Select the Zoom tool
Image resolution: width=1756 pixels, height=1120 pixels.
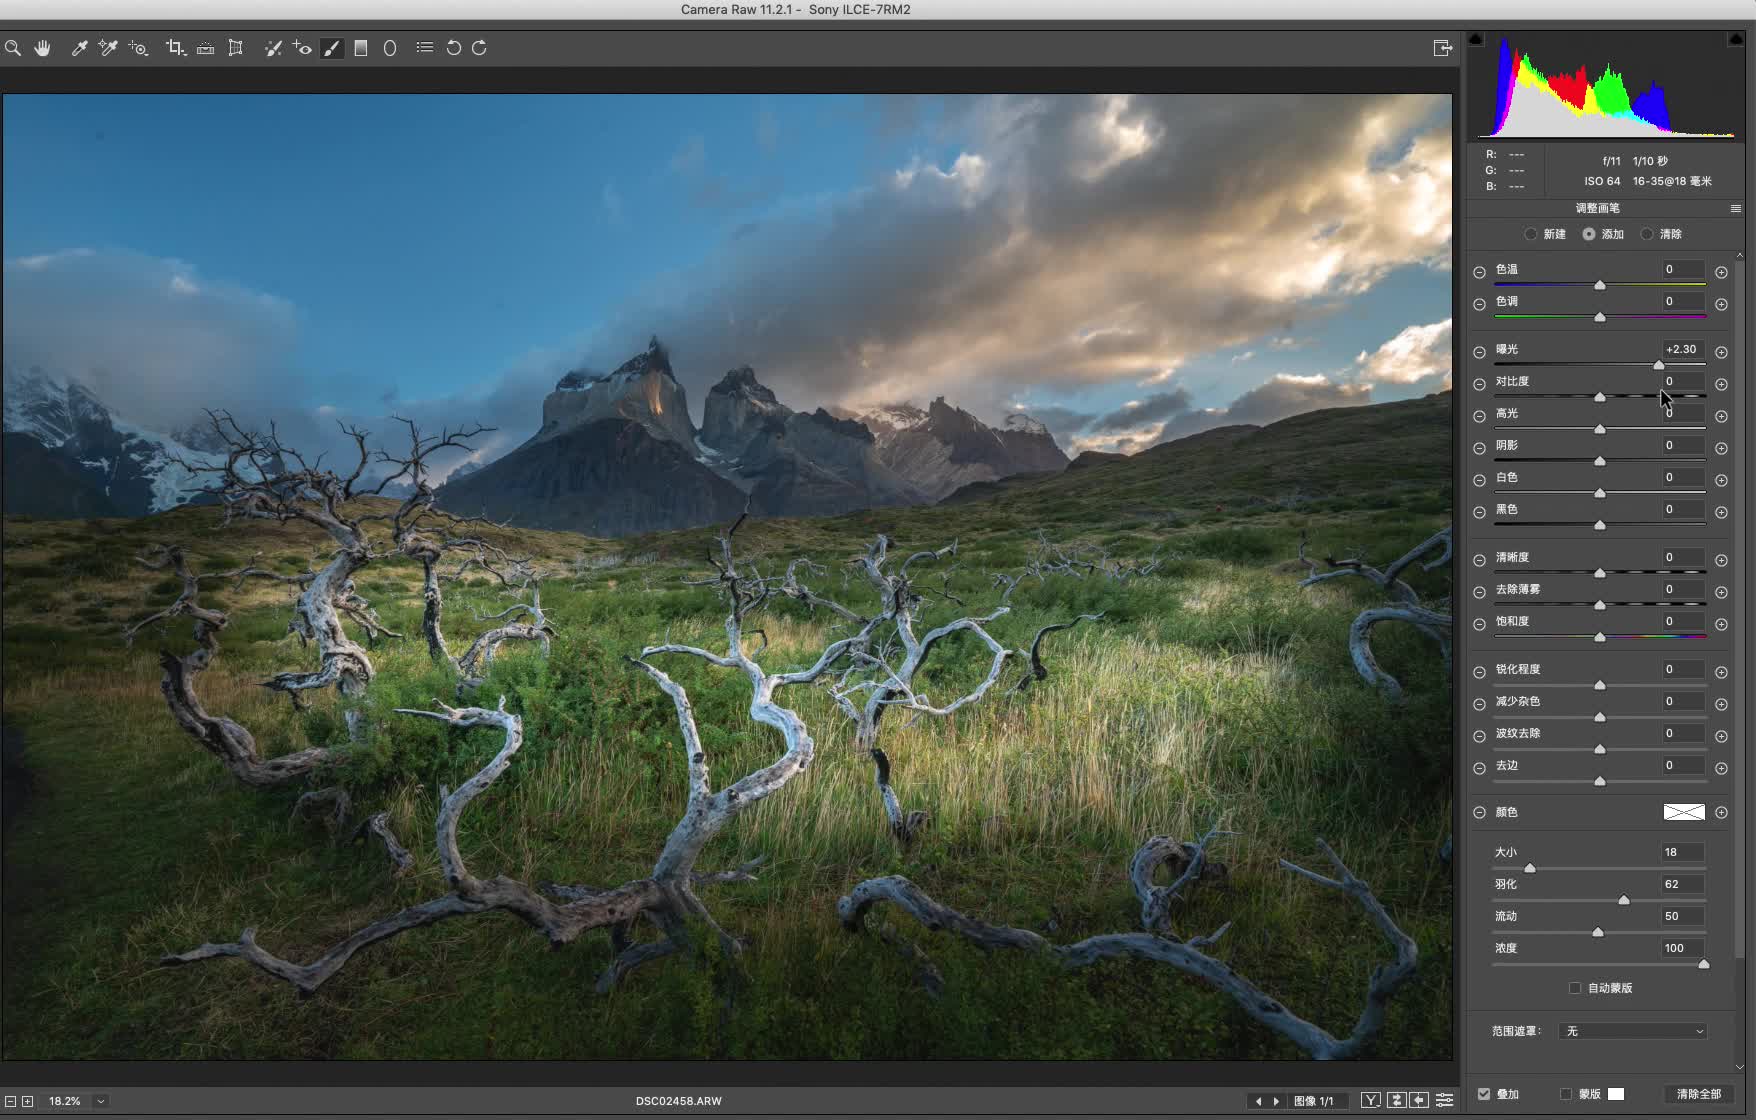[13, 48]
